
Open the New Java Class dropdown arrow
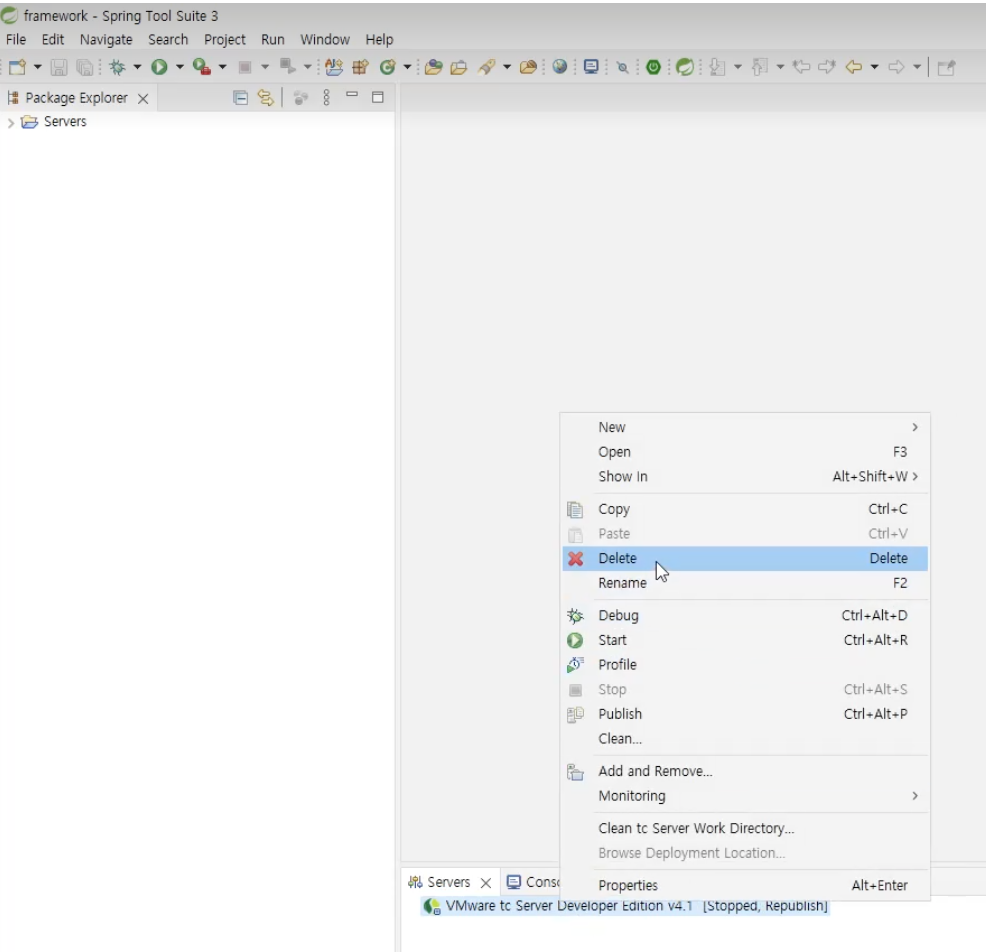(x=407, y=67)
